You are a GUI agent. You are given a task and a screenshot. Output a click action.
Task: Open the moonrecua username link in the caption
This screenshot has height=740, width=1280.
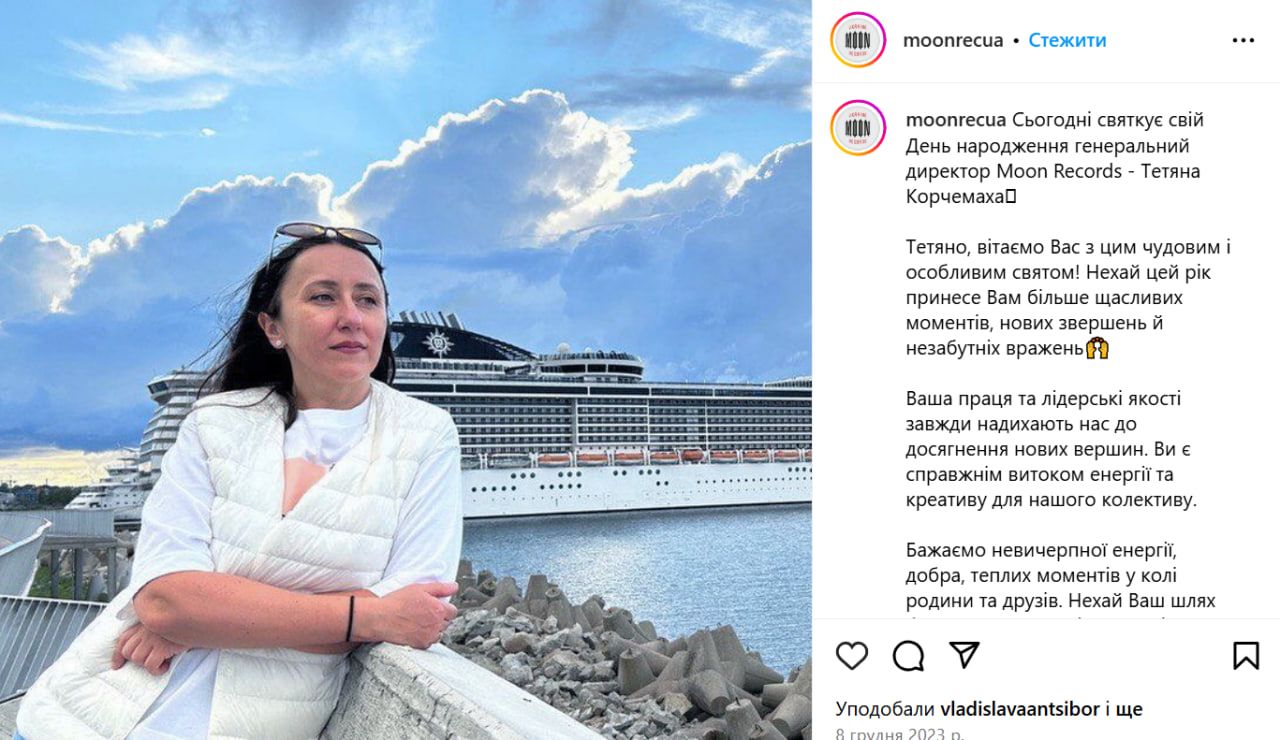pos(956,120)
